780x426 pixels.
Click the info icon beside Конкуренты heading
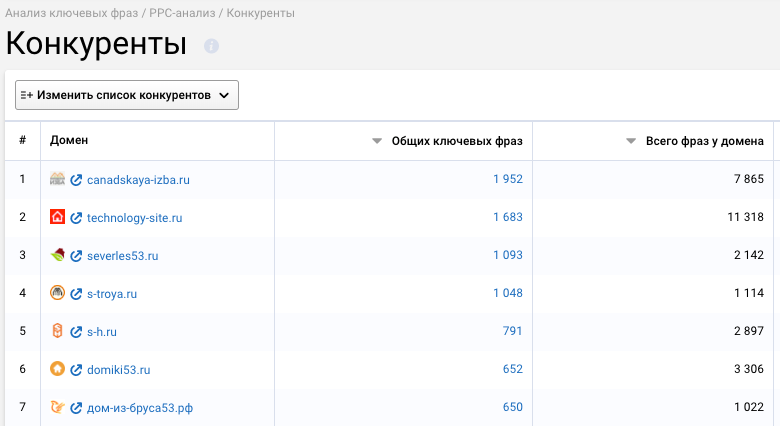click(x=211, y=46)
